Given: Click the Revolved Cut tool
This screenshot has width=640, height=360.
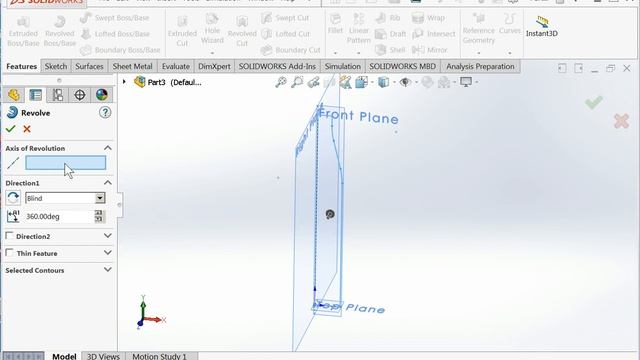Looking at the screenshot, I should pos(242,31).
